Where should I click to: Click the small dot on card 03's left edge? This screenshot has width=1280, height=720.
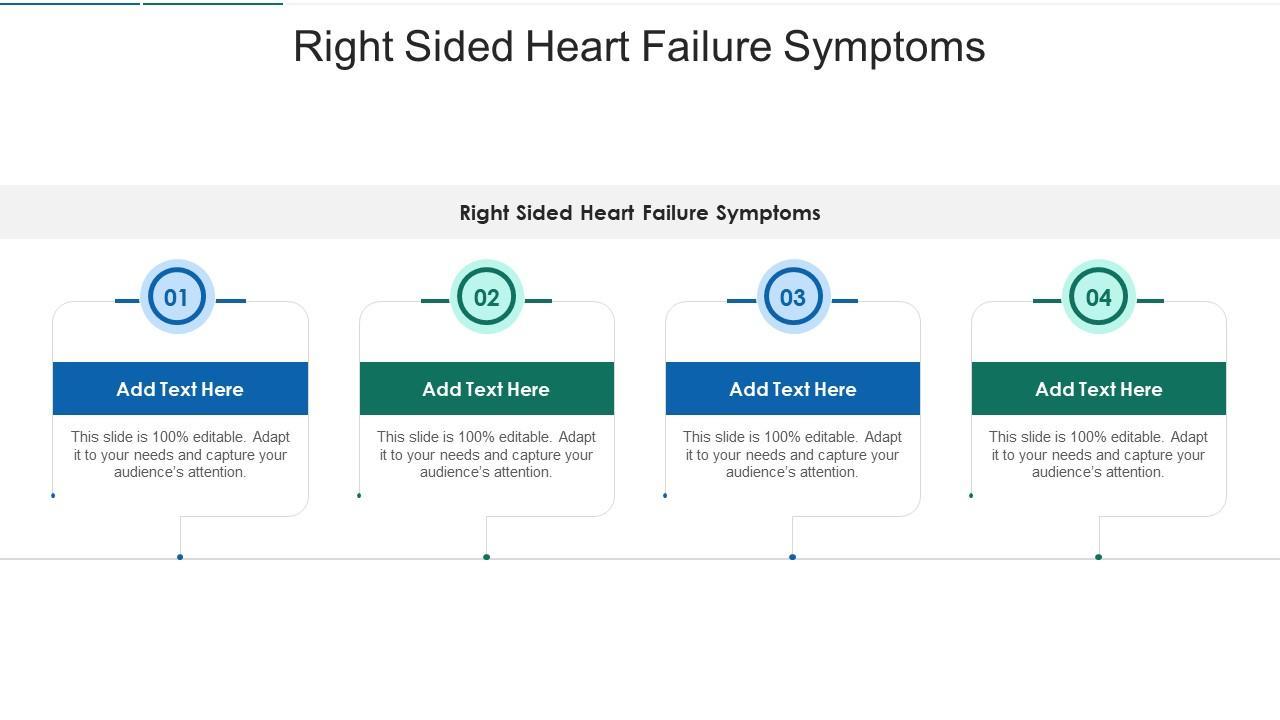(665, 495)
